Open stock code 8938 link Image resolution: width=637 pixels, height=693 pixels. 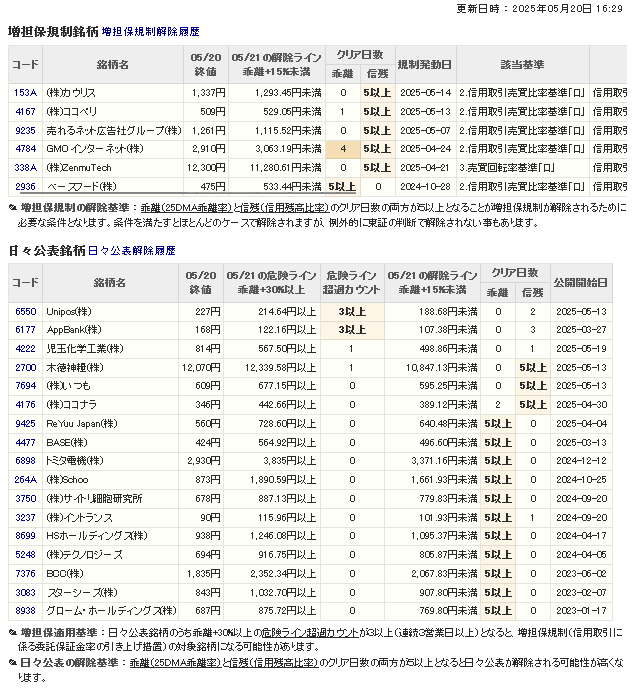(x=25, y=611)
